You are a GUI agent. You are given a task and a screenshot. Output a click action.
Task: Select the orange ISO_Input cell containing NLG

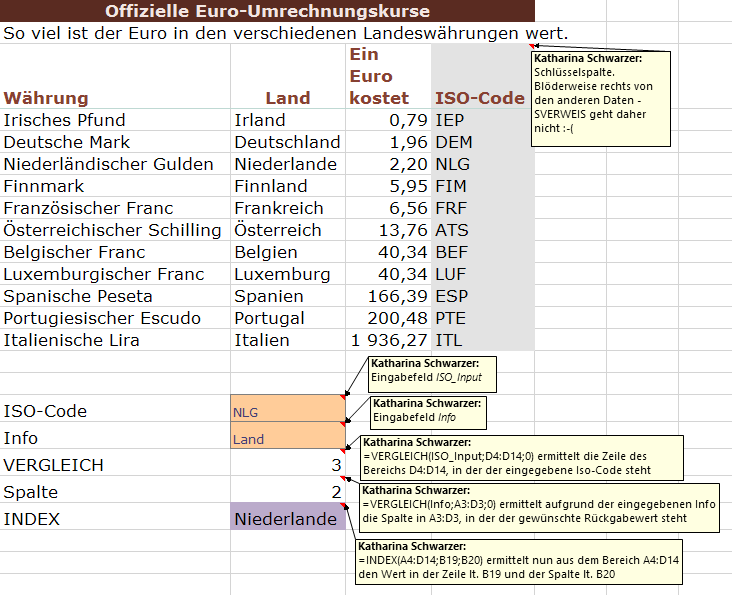(x=287, y=411)
